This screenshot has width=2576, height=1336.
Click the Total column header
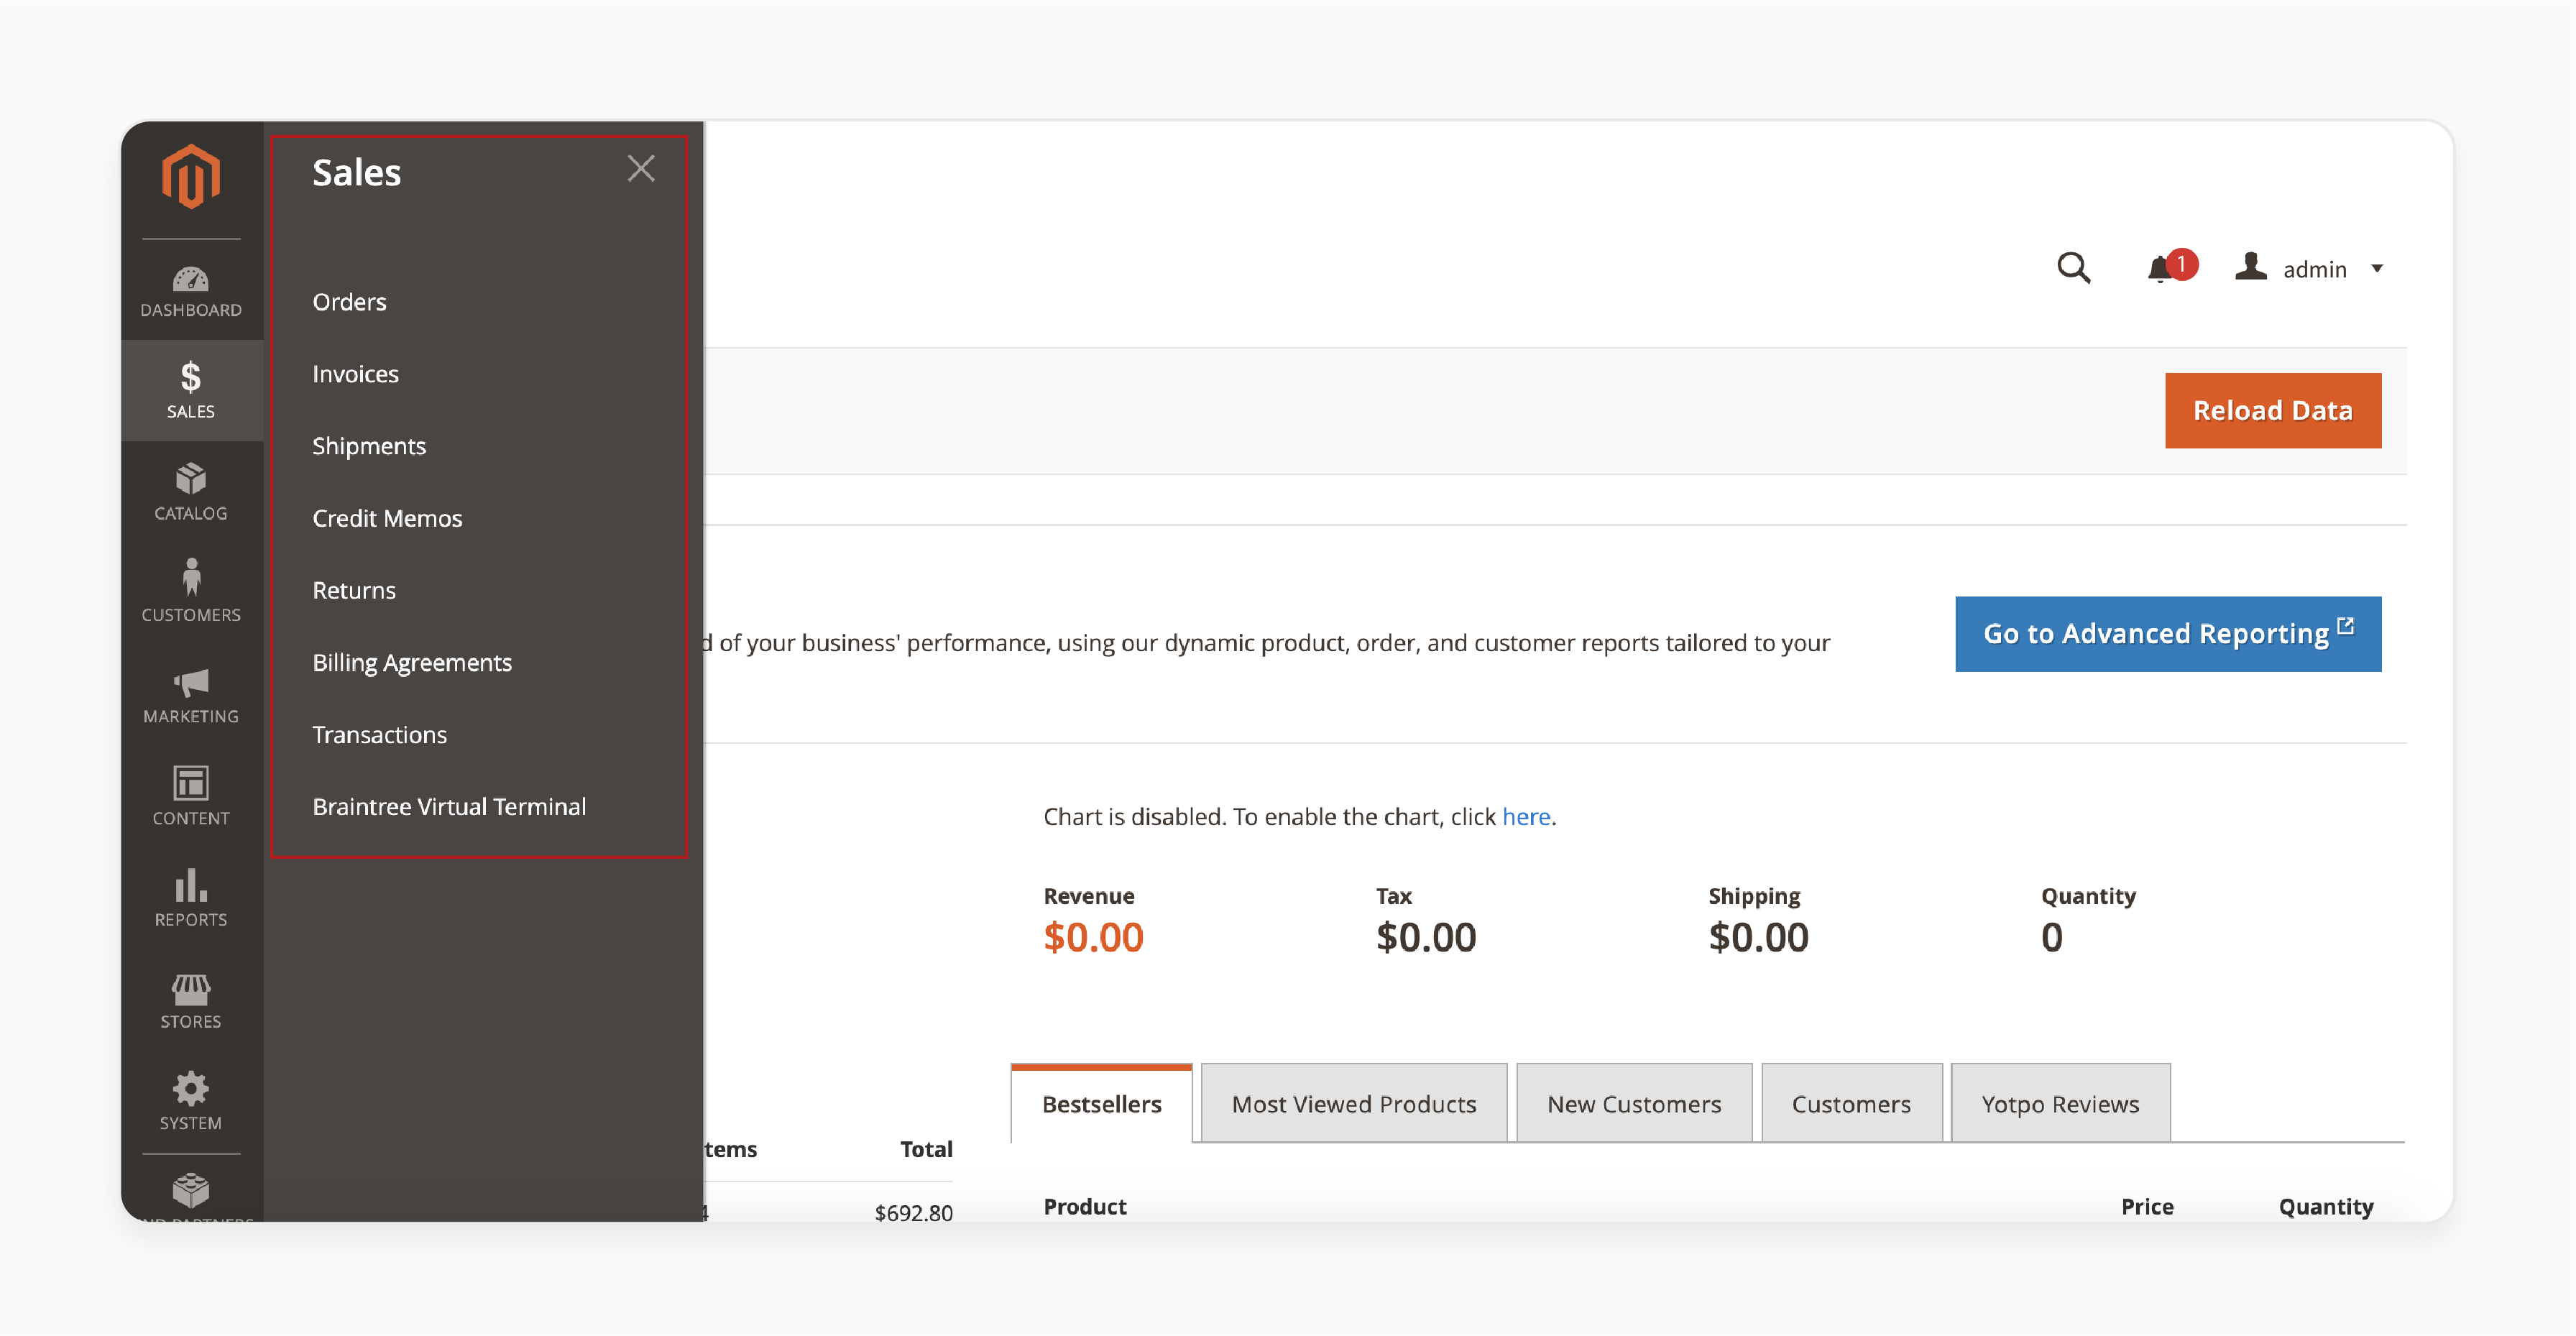click(926, 1149)
